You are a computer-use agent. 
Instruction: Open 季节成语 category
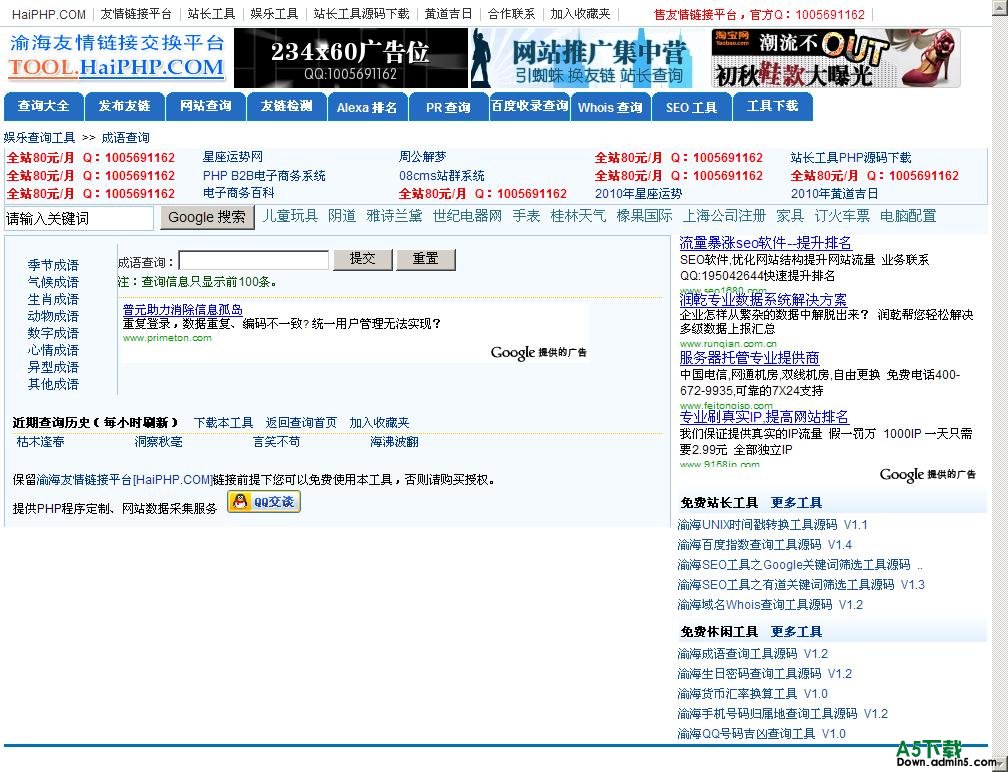click(53, 265)
